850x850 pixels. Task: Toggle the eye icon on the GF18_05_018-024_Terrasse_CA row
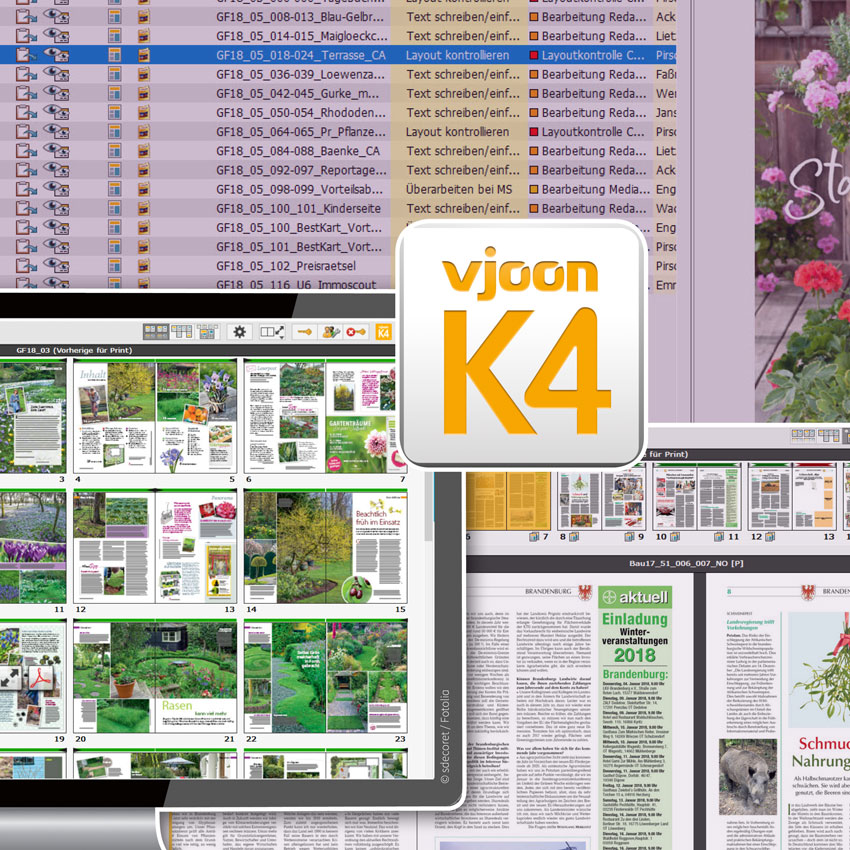[x=57, y=55]
